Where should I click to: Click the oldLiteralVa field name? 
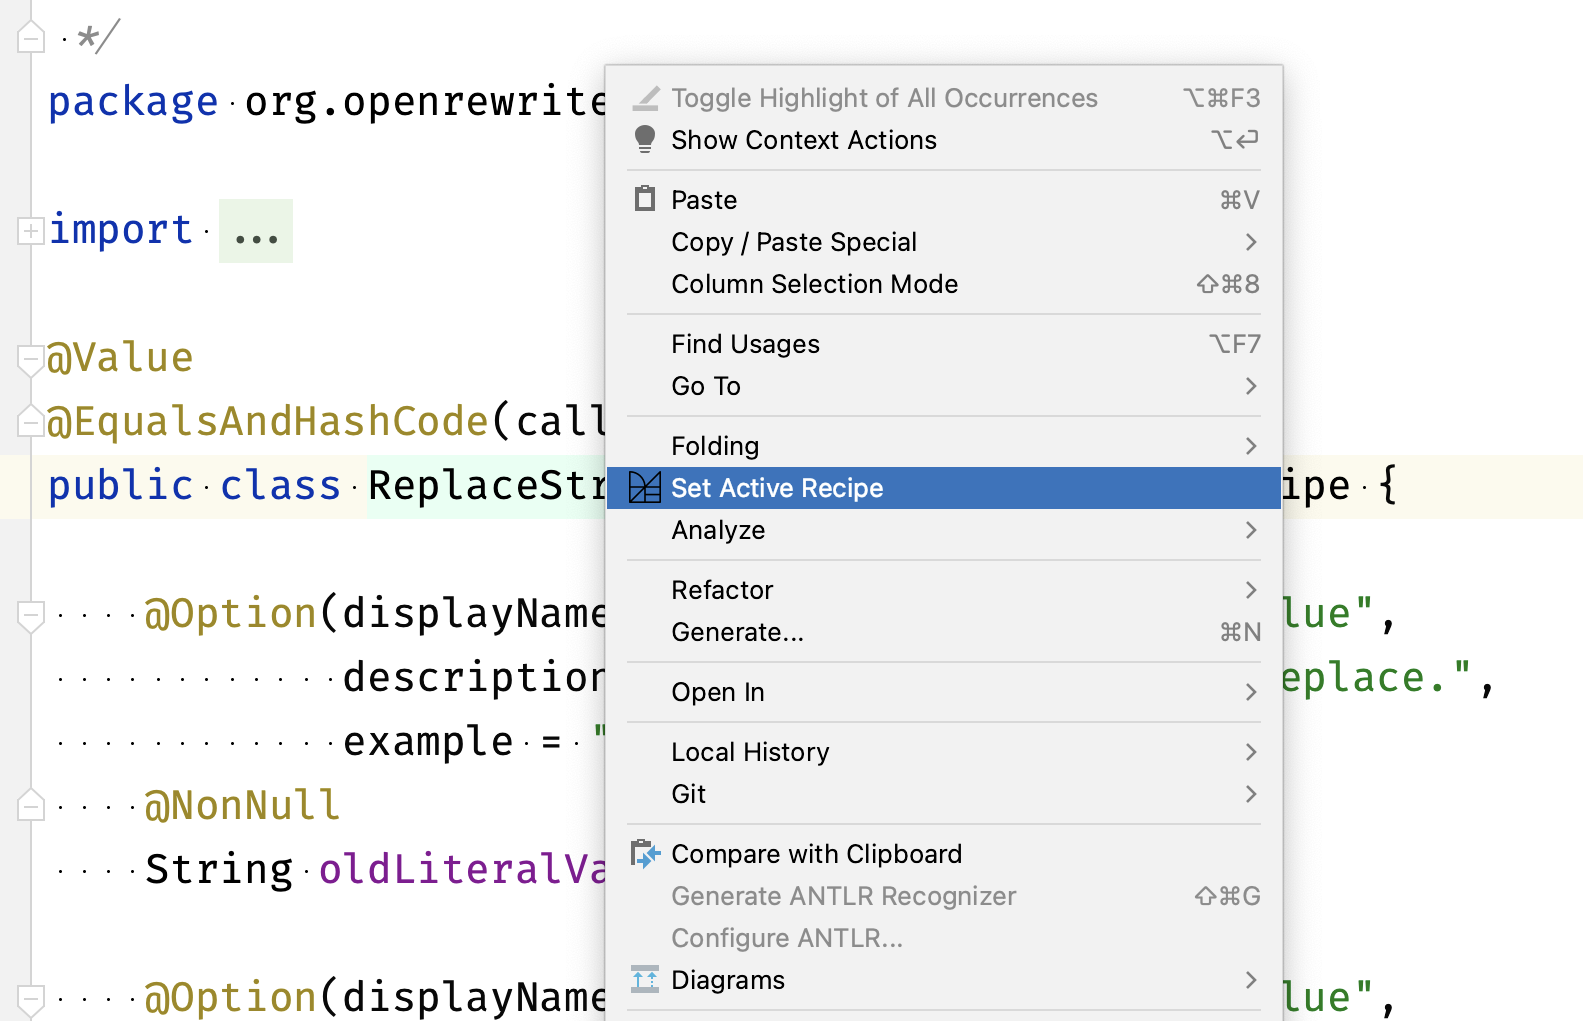462,869
